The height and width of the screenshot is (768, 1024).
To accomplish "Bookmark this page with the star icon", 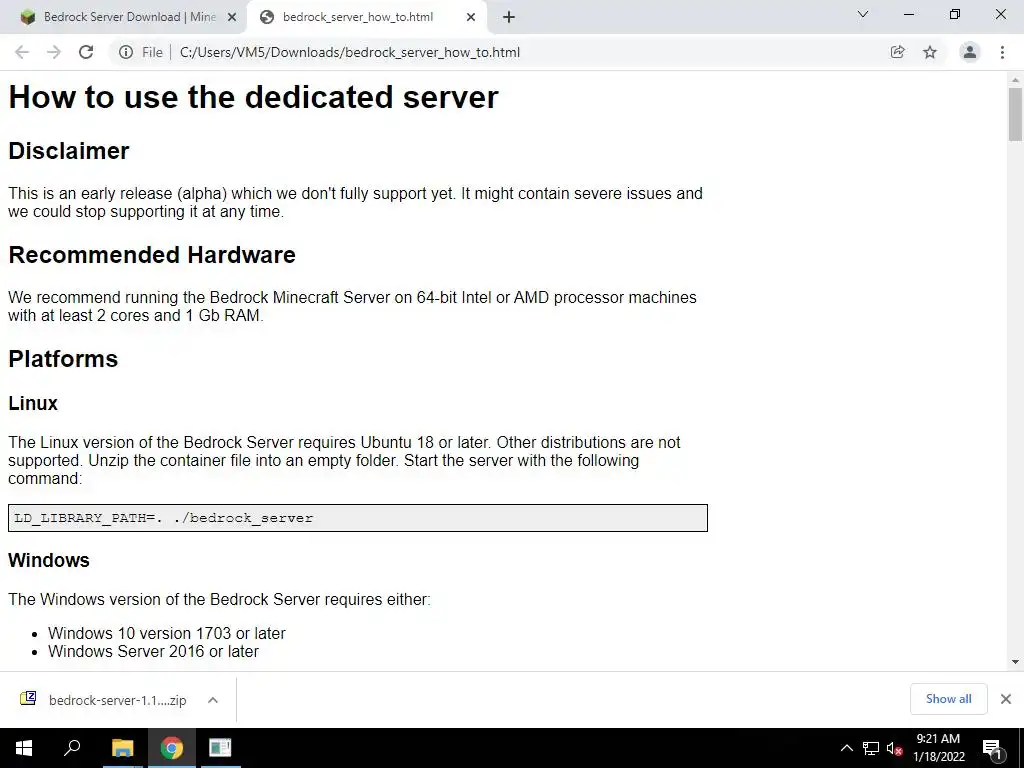I will point(930,52).
